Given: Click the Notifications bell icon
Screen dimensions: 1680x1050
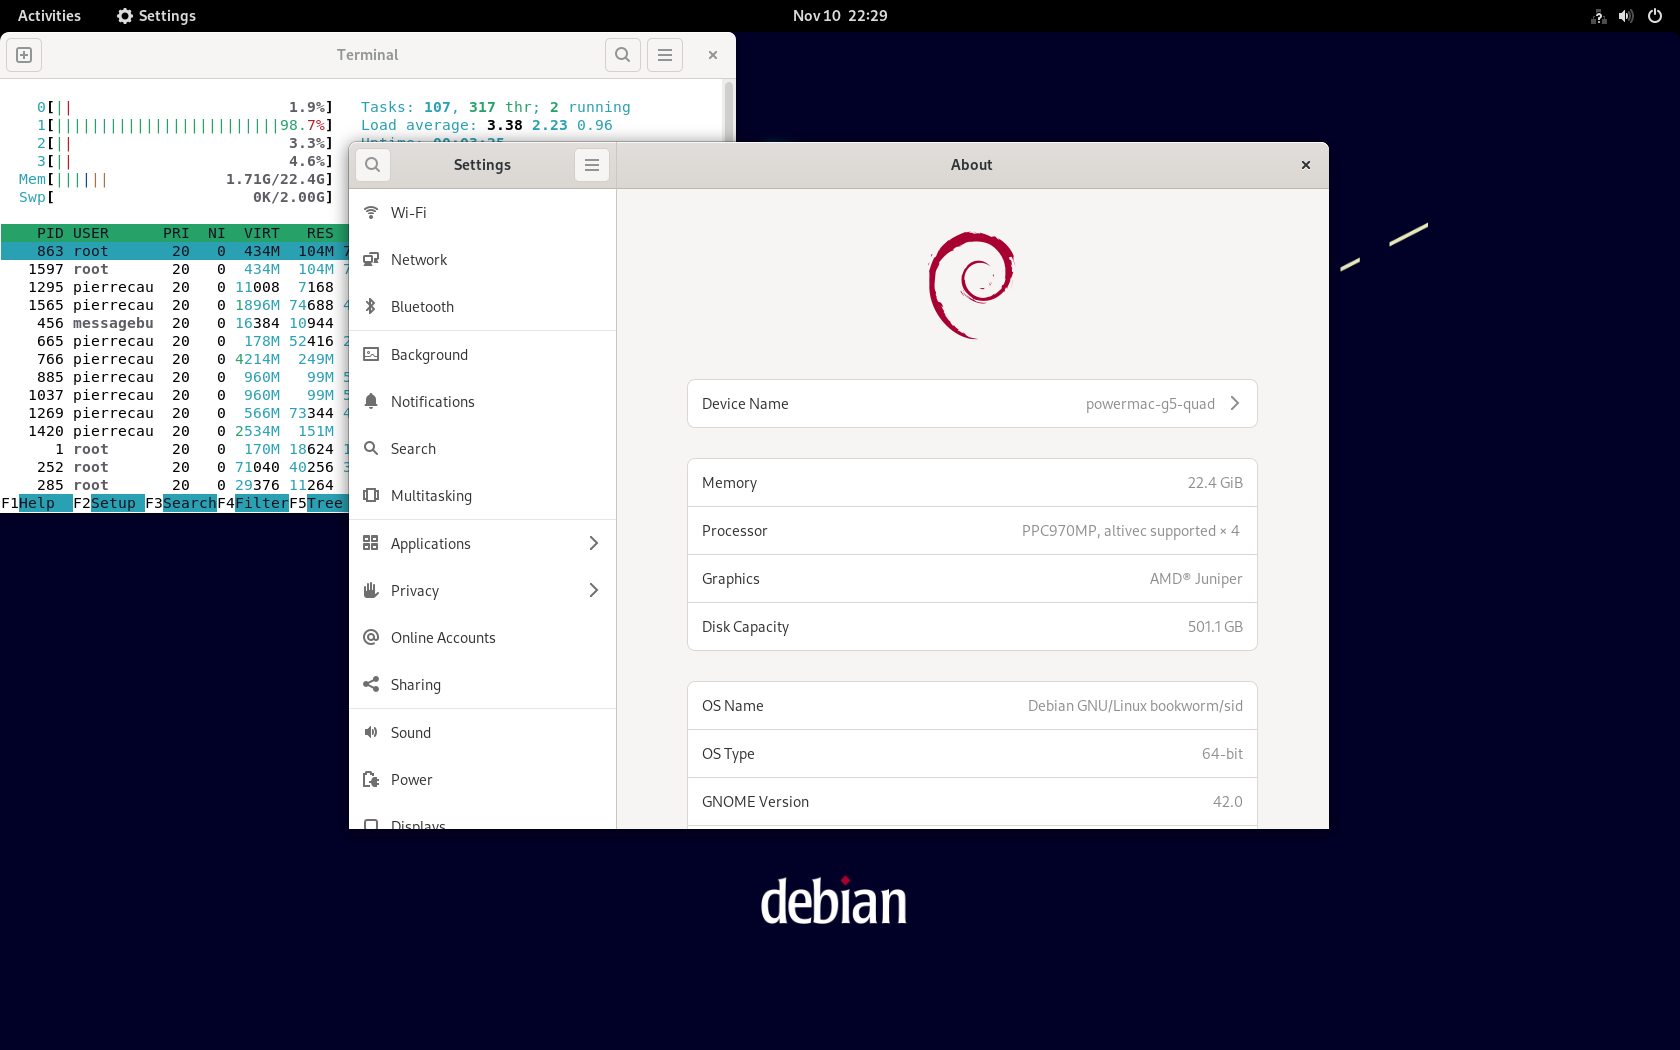Looking at the screenshot, I should [x=371, y=401].
